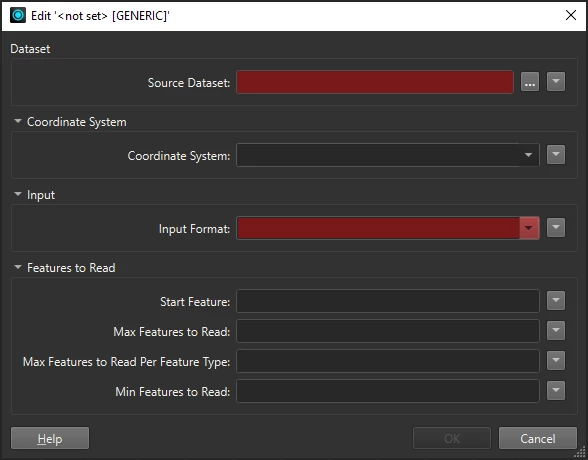
Task: Focus the Max Features to Read field
Action: (x=388, y=331)
